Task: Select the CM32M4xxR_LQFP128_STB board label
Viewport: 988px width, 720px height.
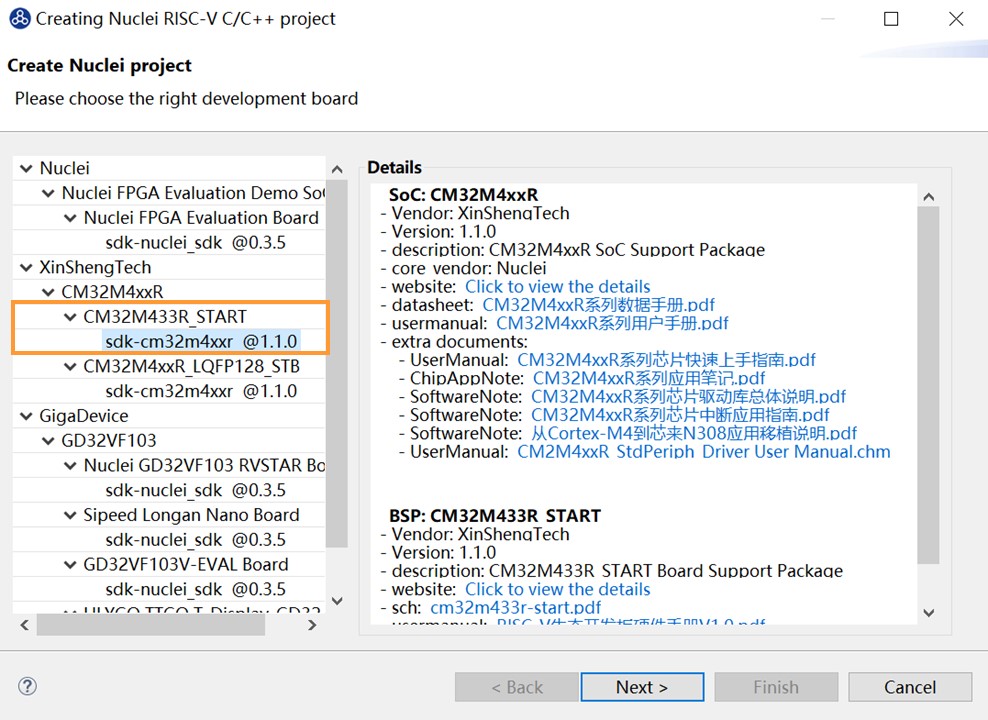Action: click(192, 367)
